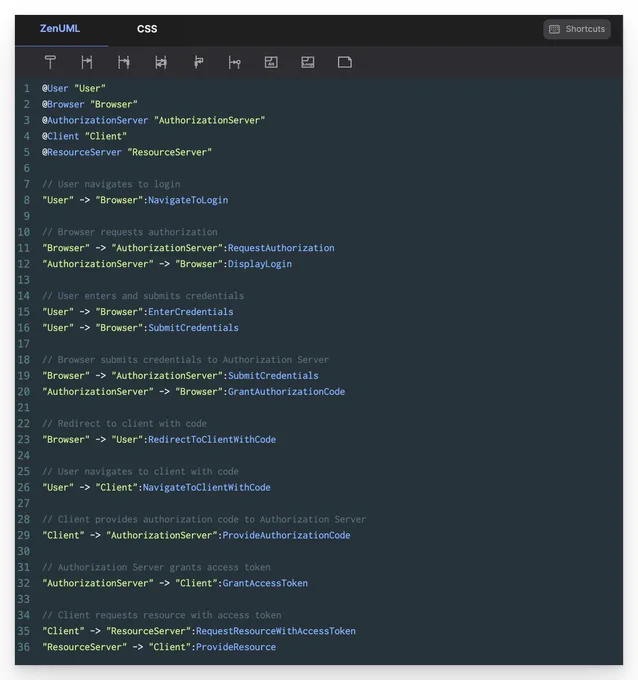Click the EnterCredentials message text

pyautogui.click(x=191, y=312)
